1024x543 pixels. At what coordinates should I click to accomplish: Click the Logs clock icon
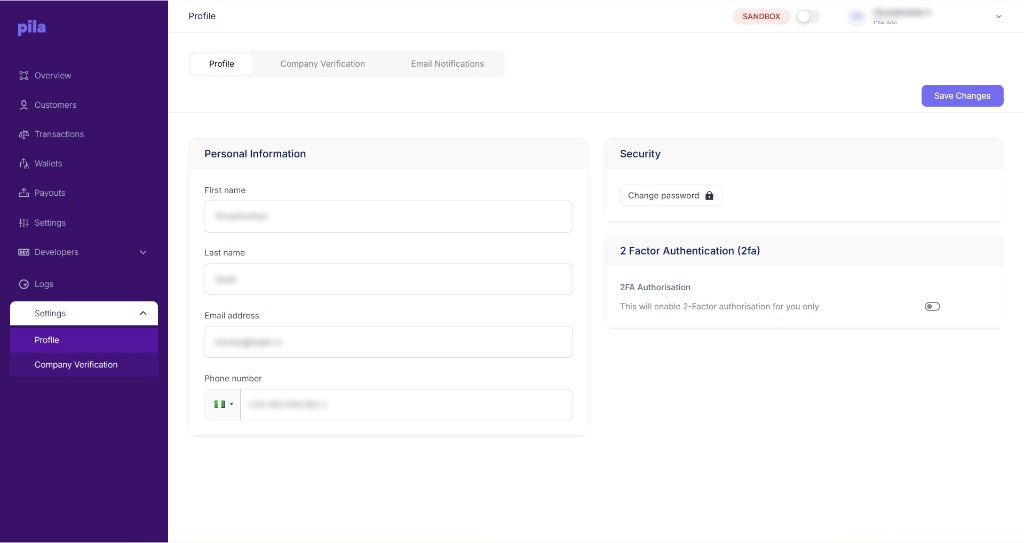point(24,284)
